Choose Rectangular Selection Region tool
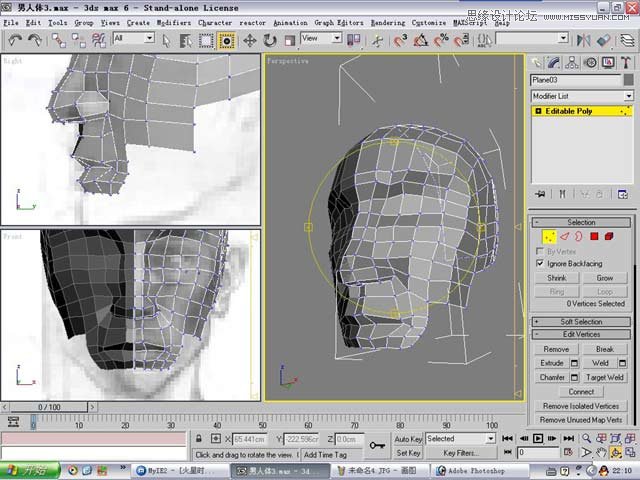The height and width of the screenshot is (480, 640). coord(206,40)
